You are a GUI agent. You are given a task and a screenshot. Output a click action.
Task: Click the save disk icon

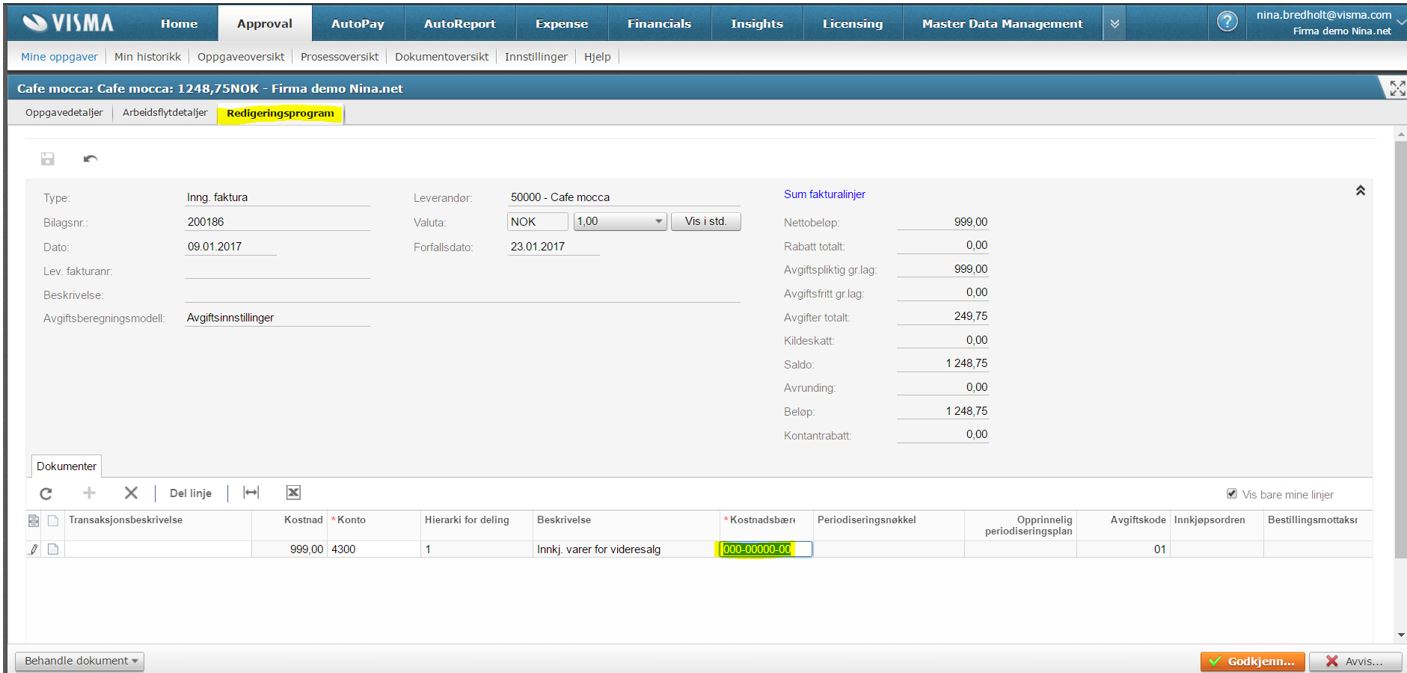46,159
